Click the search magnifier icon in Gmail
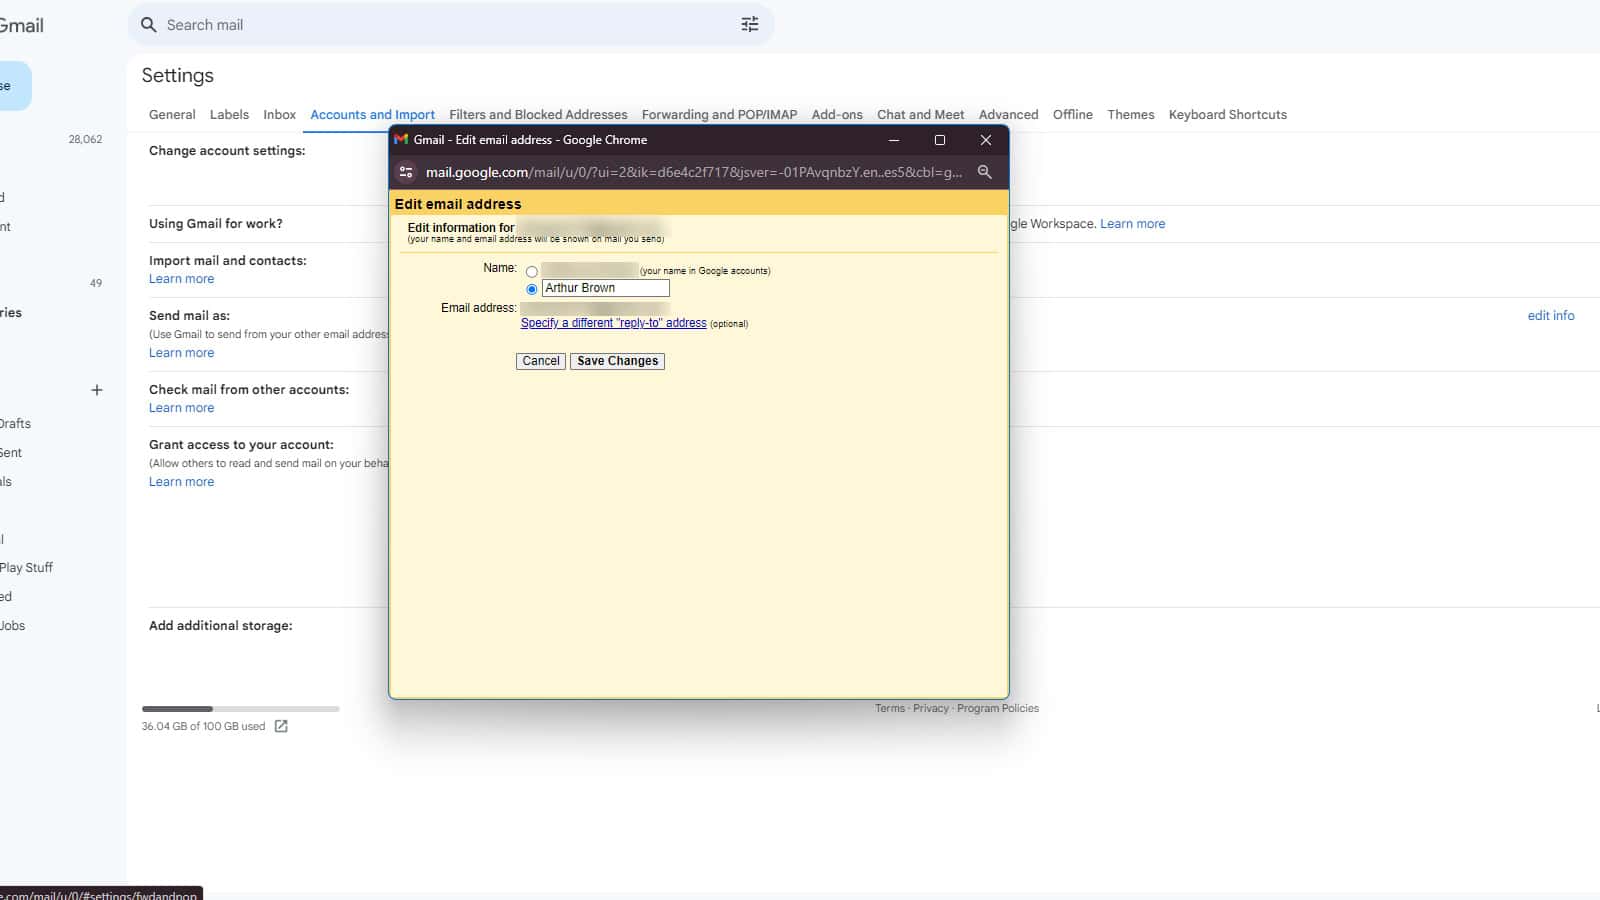 (149, 25)
